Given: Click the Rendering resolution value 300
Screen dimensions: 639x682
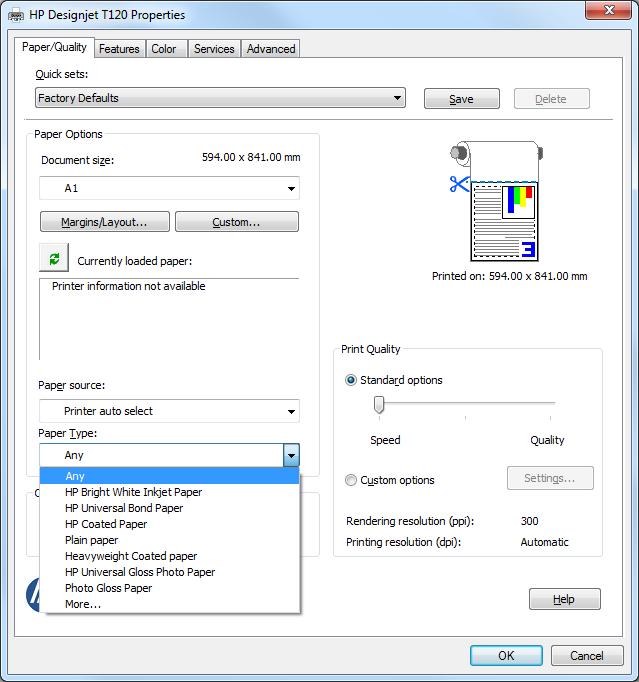Looking at the screenshot, I should [529, 521].
